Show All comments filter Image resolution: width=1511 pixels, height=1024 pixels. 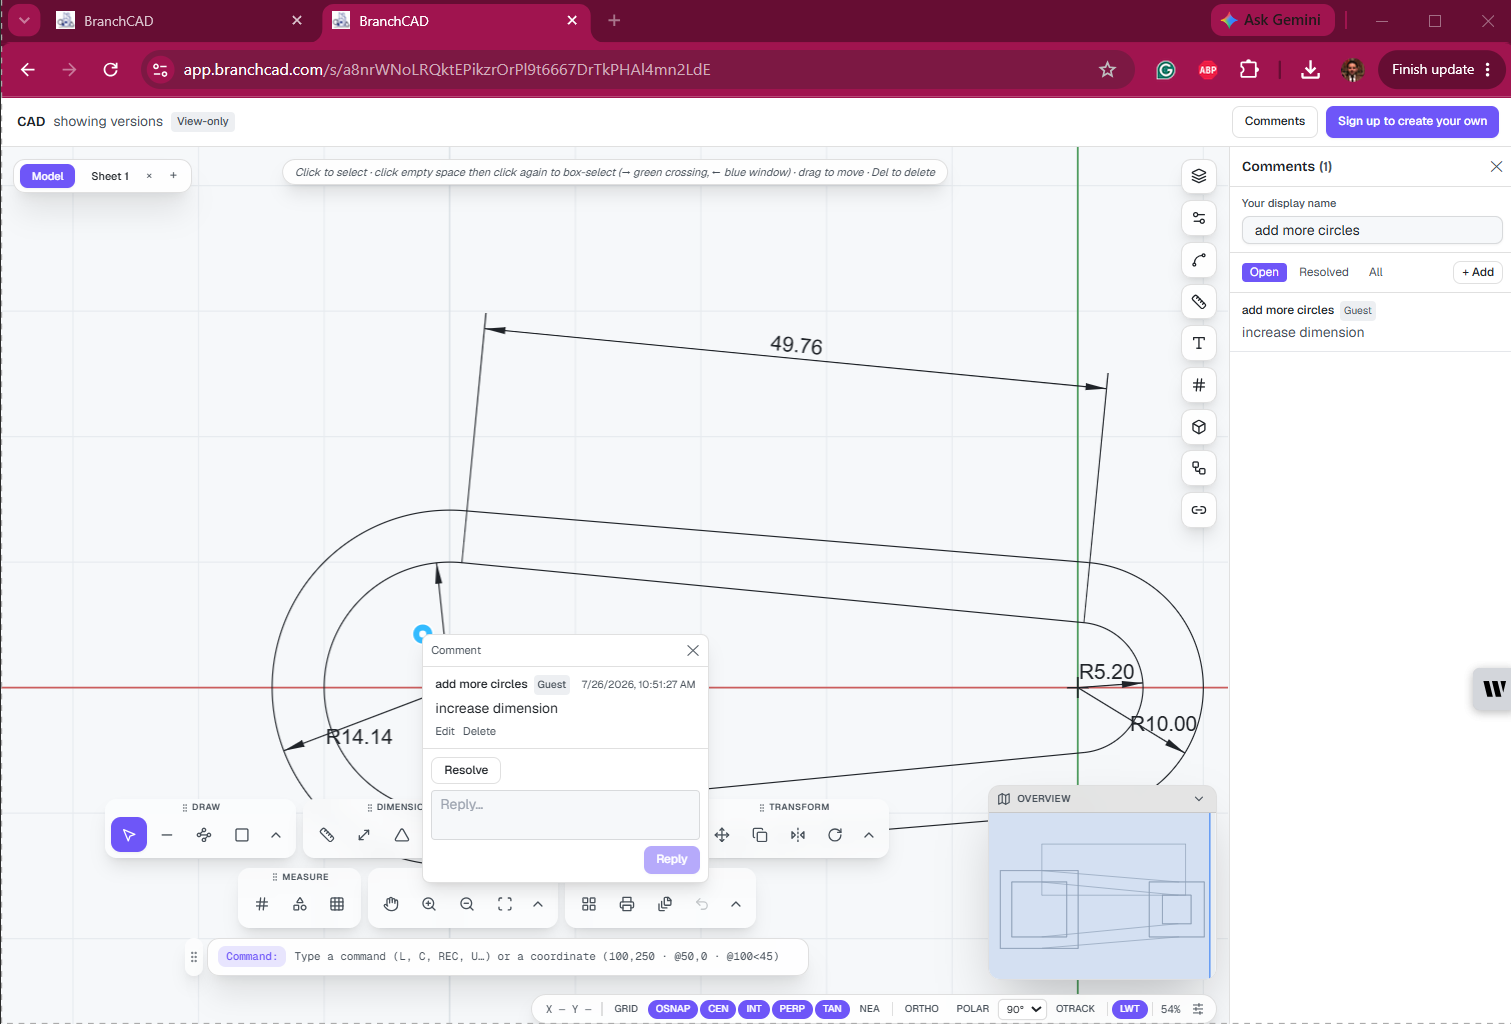(1376, 272)
